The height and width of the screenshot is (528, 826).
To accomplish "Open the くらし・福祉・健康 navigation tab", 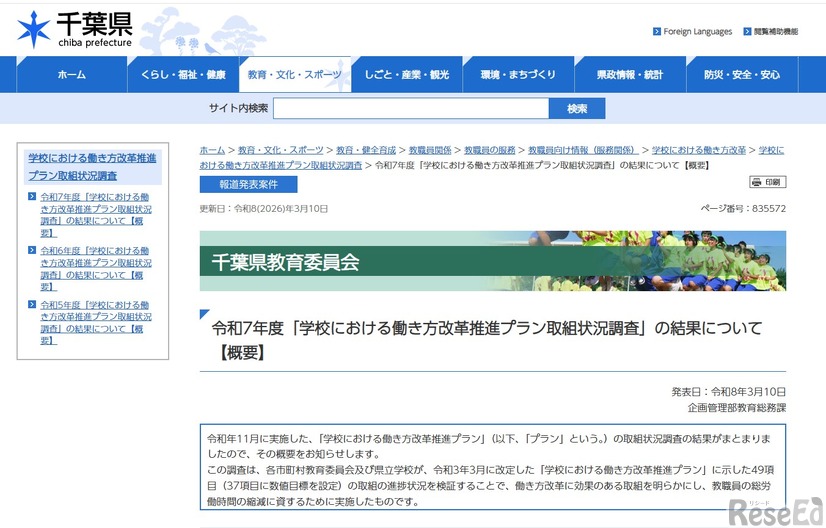I will click(x=183, y=74).
